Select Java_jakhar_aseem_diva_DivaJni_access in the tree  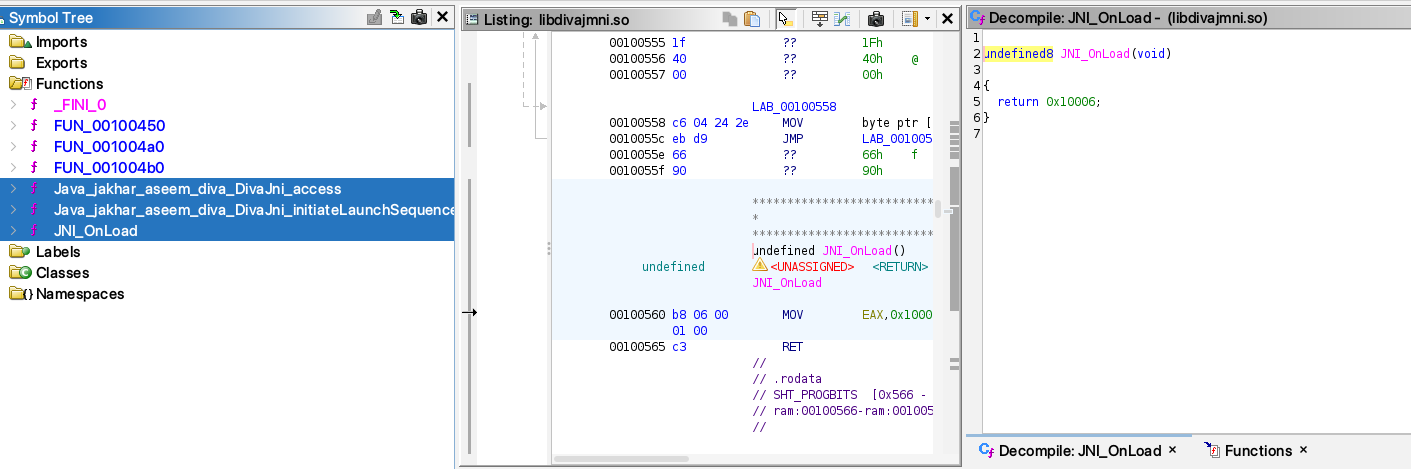(197, 189)
